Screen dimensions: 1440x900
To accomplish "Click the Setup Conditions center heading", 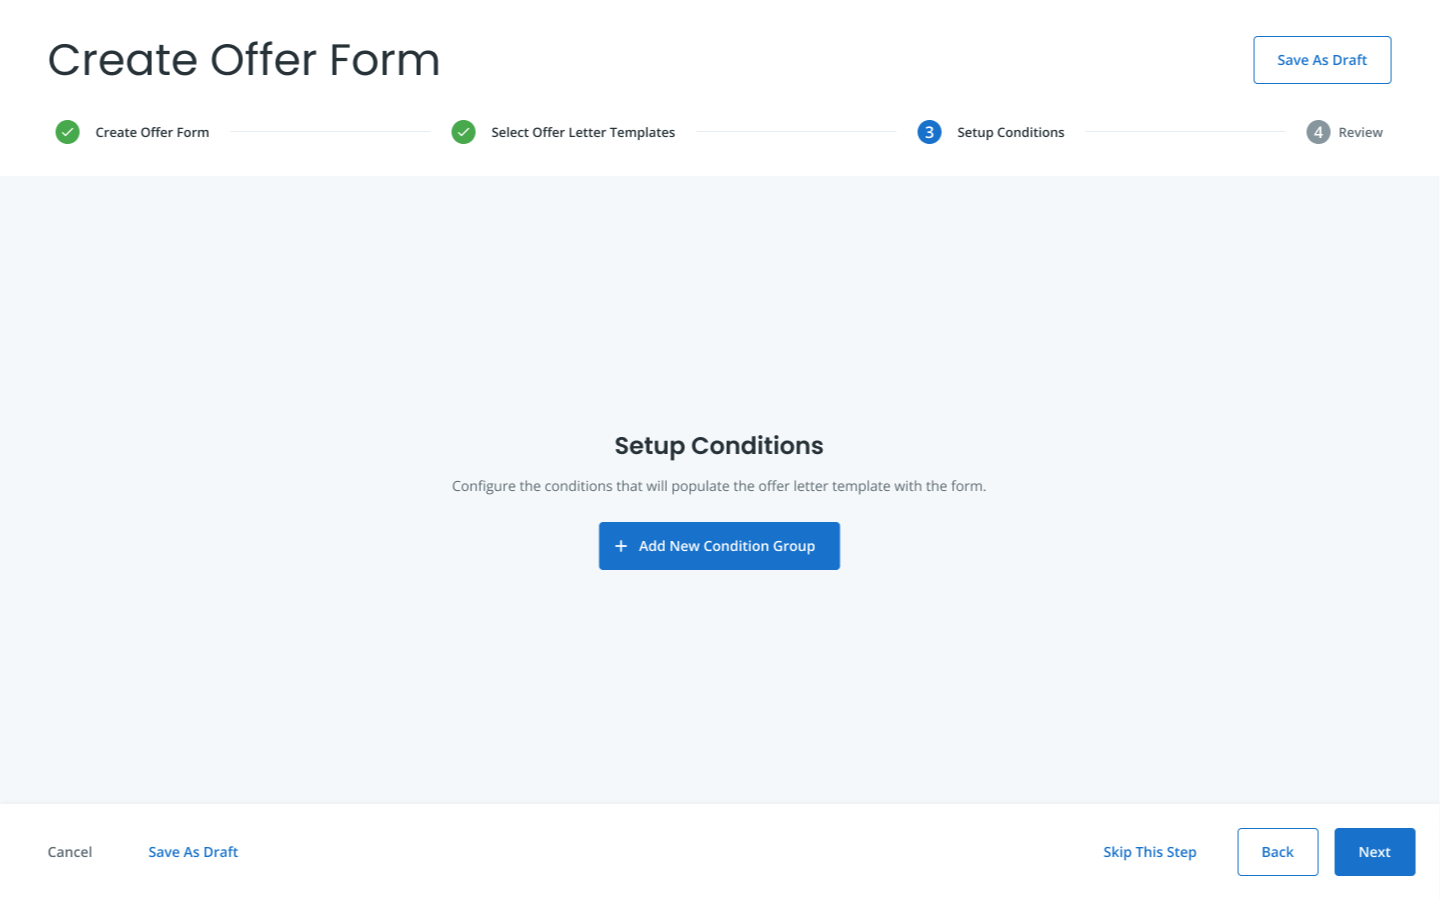I will (x=719, y=445).
